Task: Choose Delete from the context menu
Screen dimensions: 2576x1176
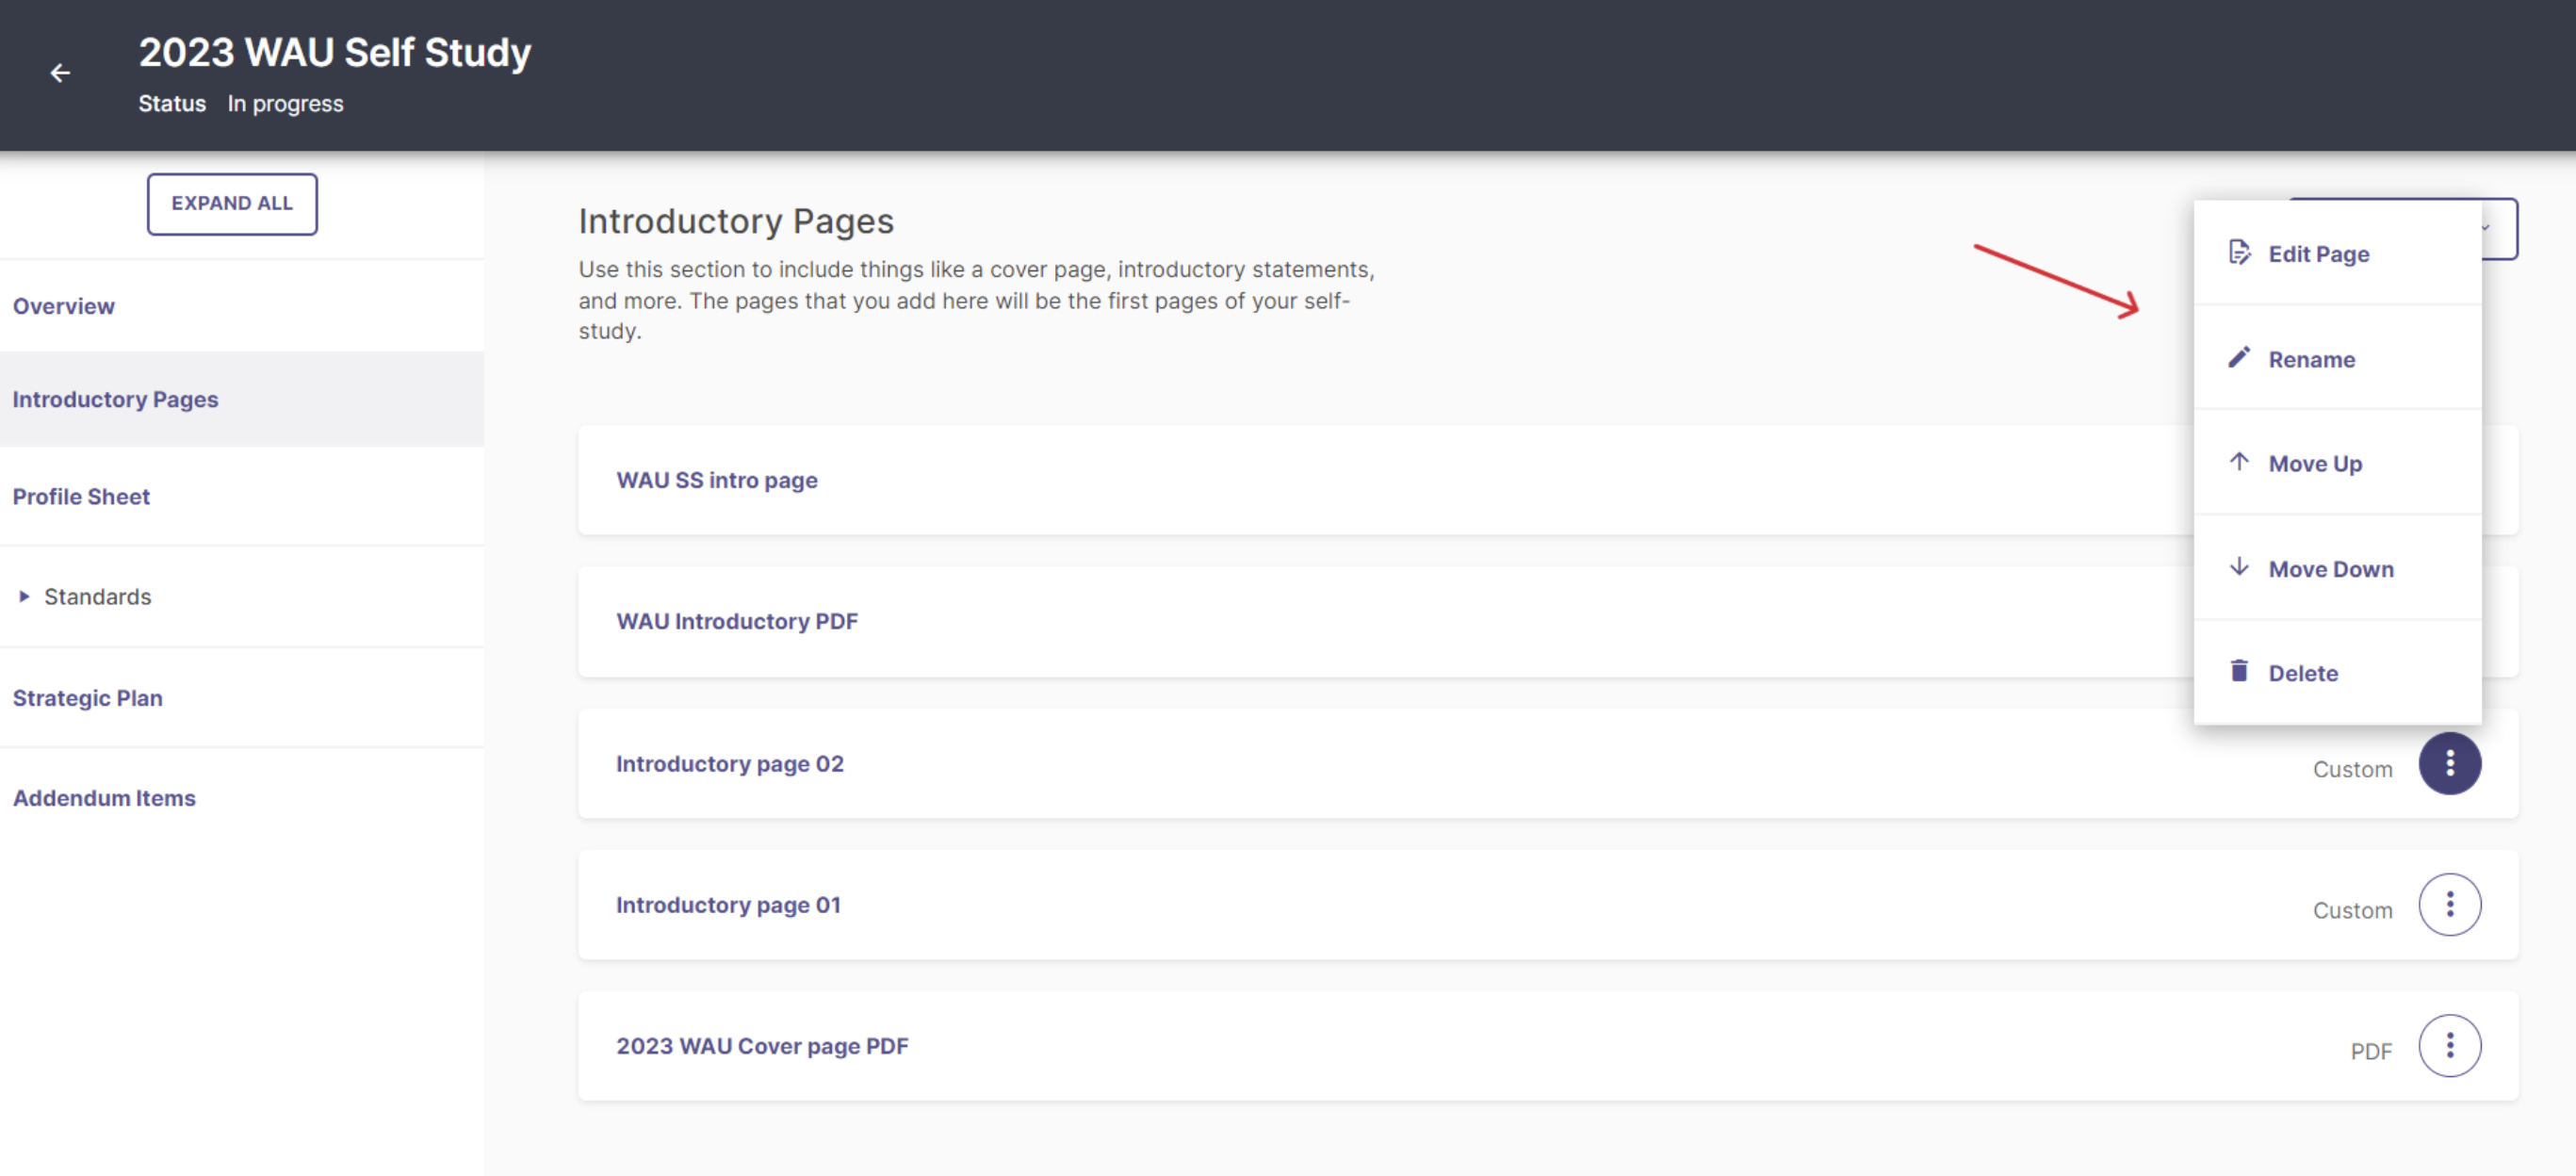Action: pos(2337,673)
